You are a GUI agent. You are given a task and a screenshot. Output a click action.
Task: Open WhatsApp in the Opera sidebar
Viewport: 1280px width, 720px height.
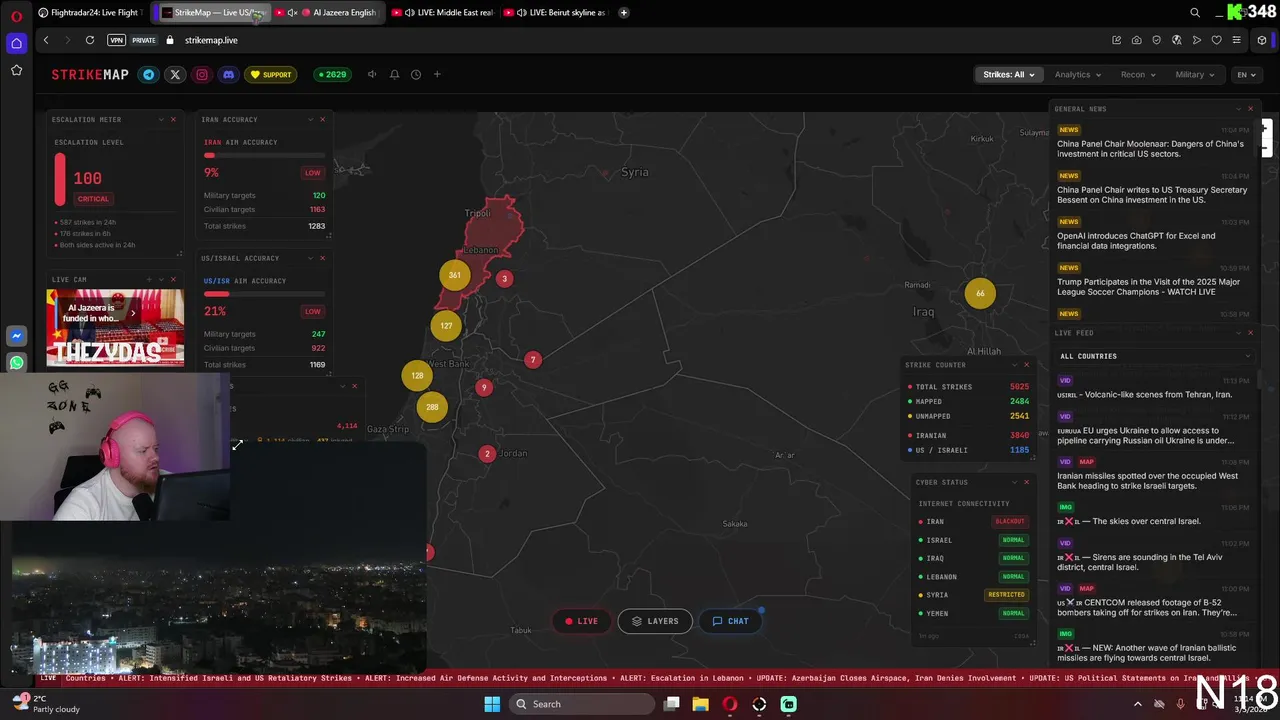(x=16, y=363)
